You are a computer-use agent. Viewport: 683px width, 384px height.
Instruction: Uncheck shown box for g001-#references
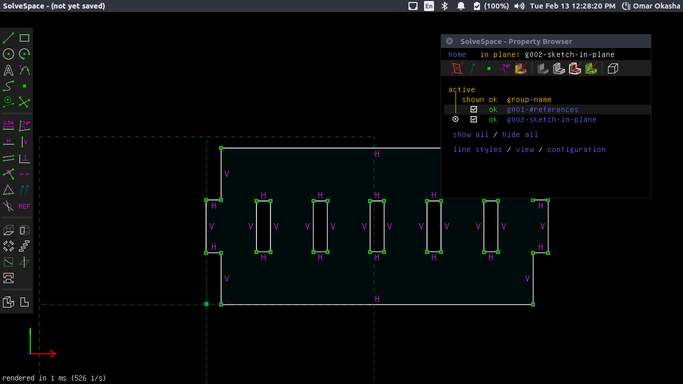coord(473,109)
